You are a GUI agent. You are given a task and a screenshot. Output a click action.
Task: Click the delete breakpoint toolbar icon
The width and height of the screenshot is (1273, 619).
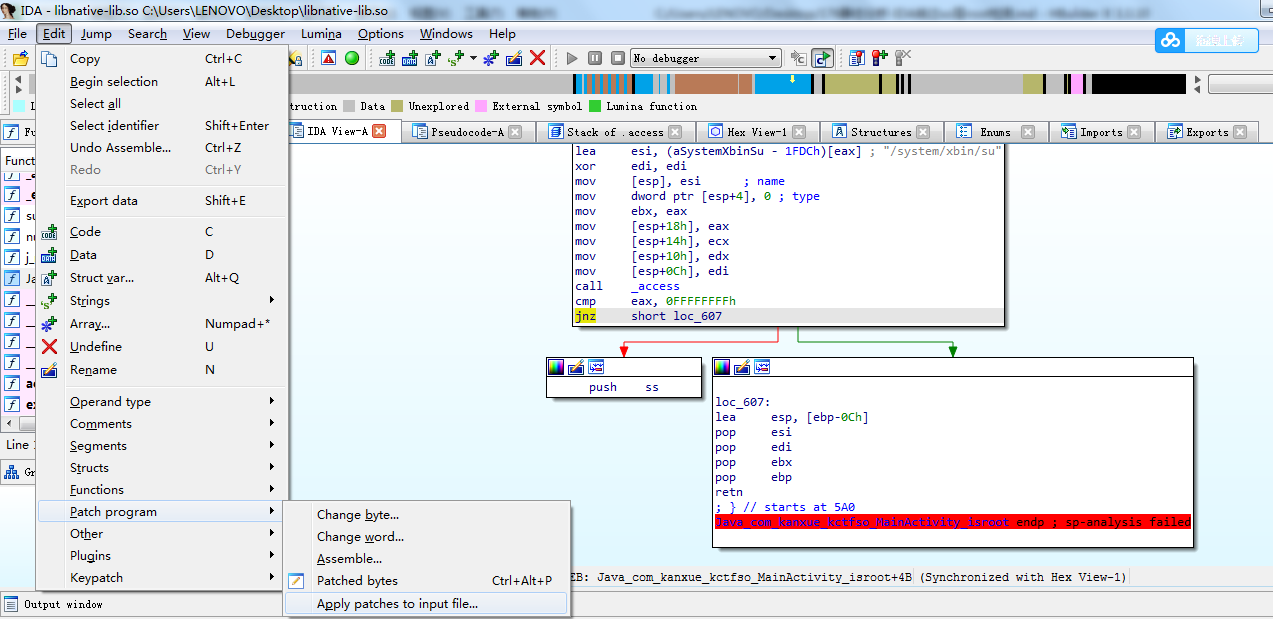[903, 58]
